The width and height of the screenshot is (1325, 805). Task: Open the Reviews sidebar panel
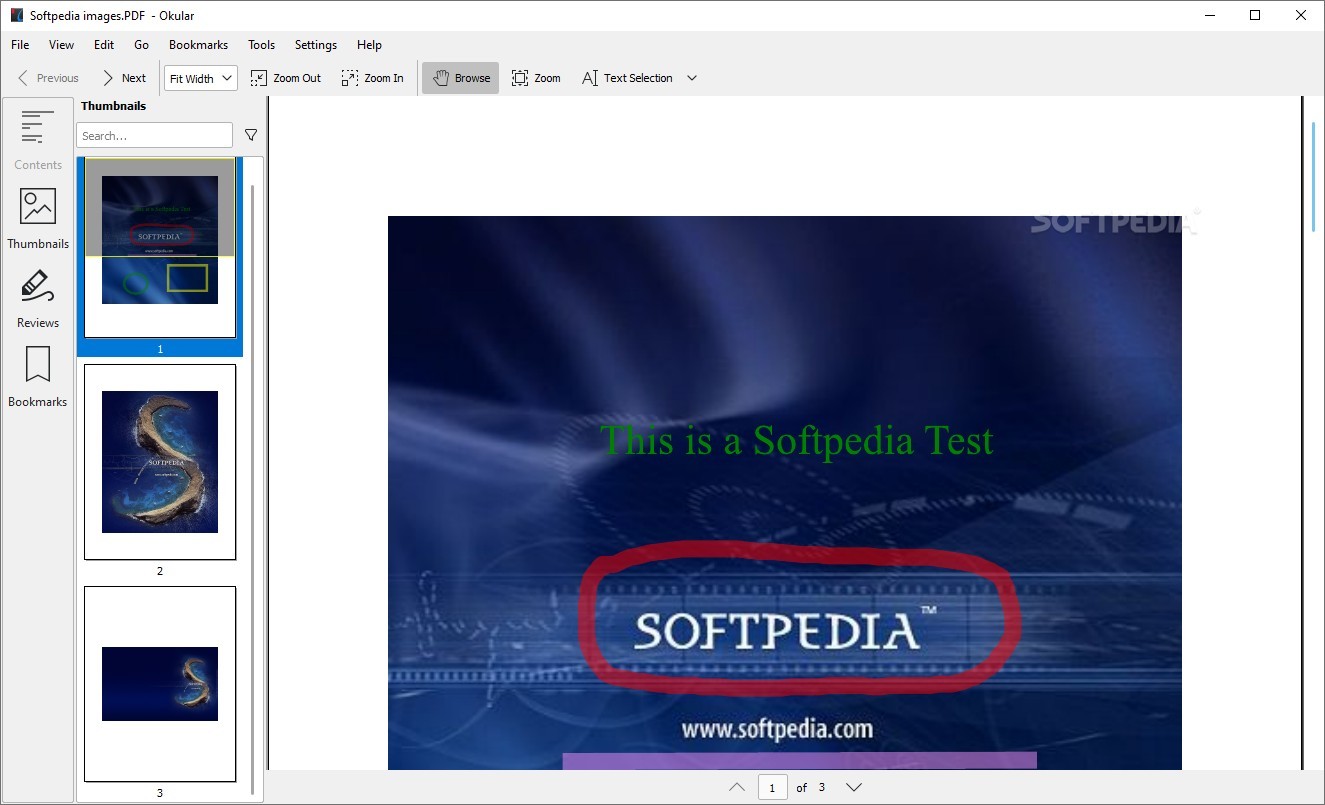[x=38, y=297]
